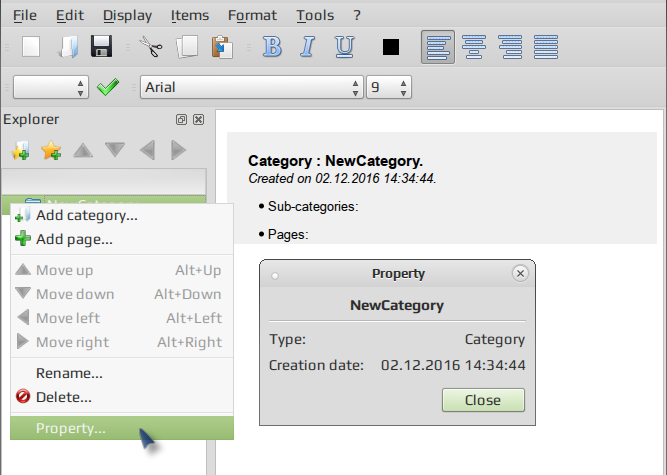Center align the text

474,47
